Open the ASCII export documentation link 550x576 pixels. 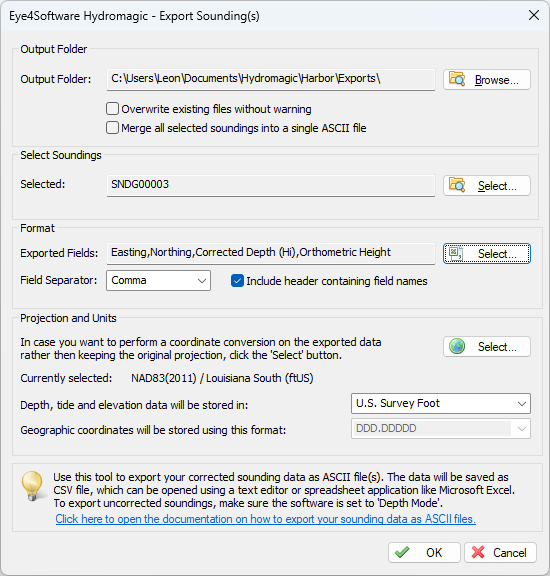click(x=266, y=519)
